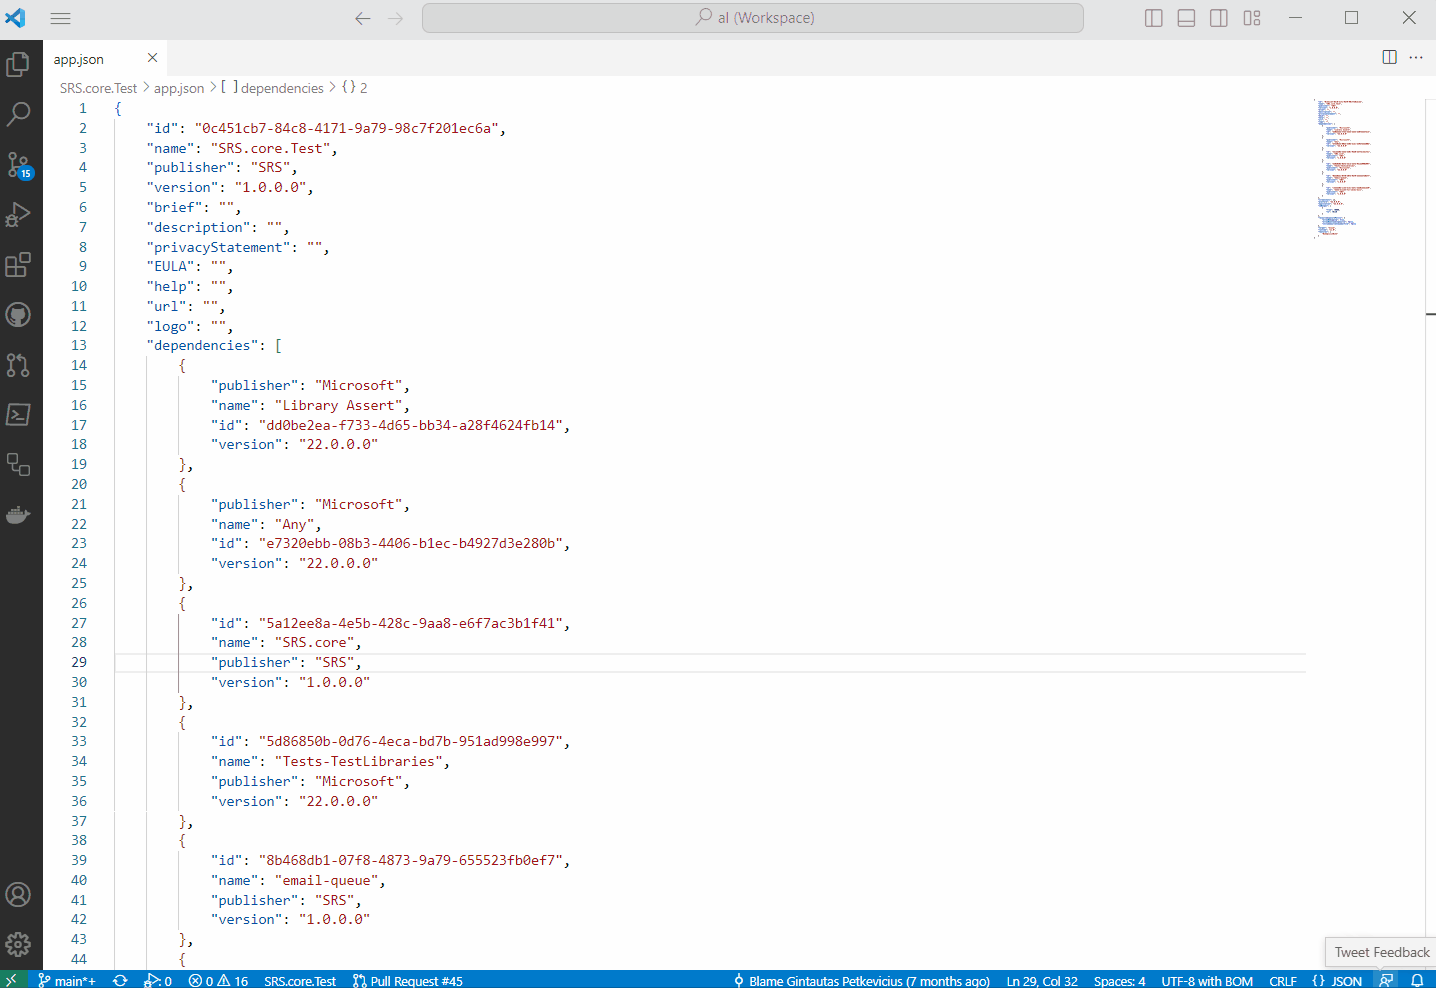The height and width of the screenshot is (988, 1436).
Task: Open the Accounts menu icon
Action: pyautogui.click(x=18, y=894)
